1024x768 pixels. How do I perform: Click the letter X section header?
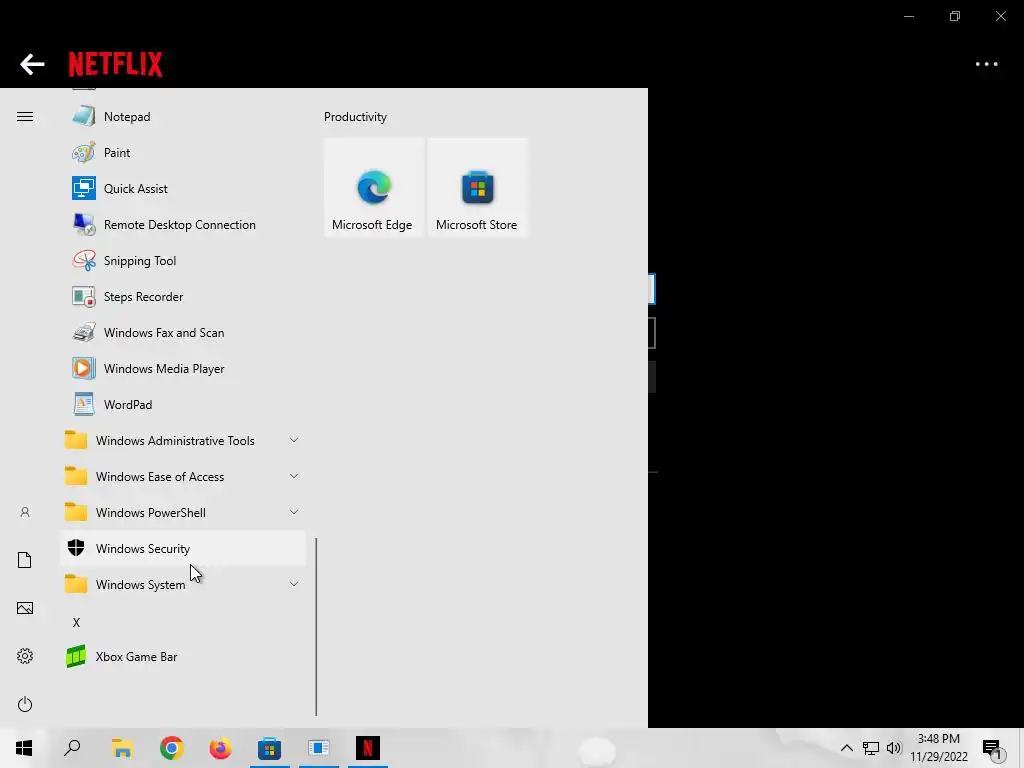[76, 622]
